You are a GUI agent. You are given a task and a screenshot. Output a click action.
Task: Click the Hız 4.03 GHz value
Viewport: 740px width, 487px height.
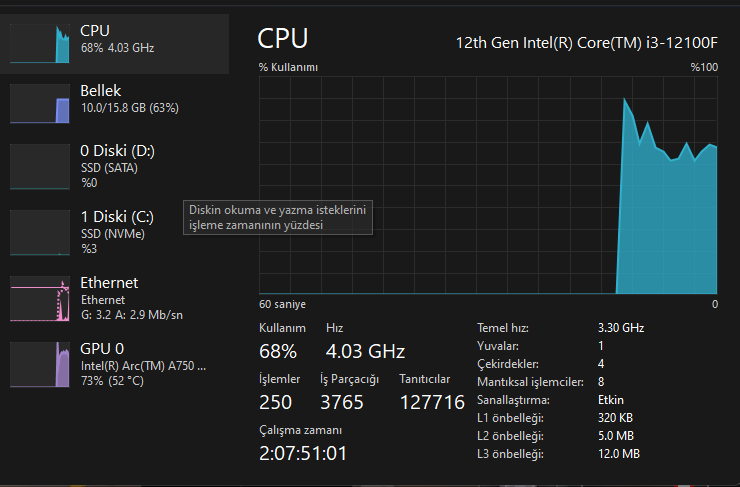pyautogui.click(x=365, y=351)
